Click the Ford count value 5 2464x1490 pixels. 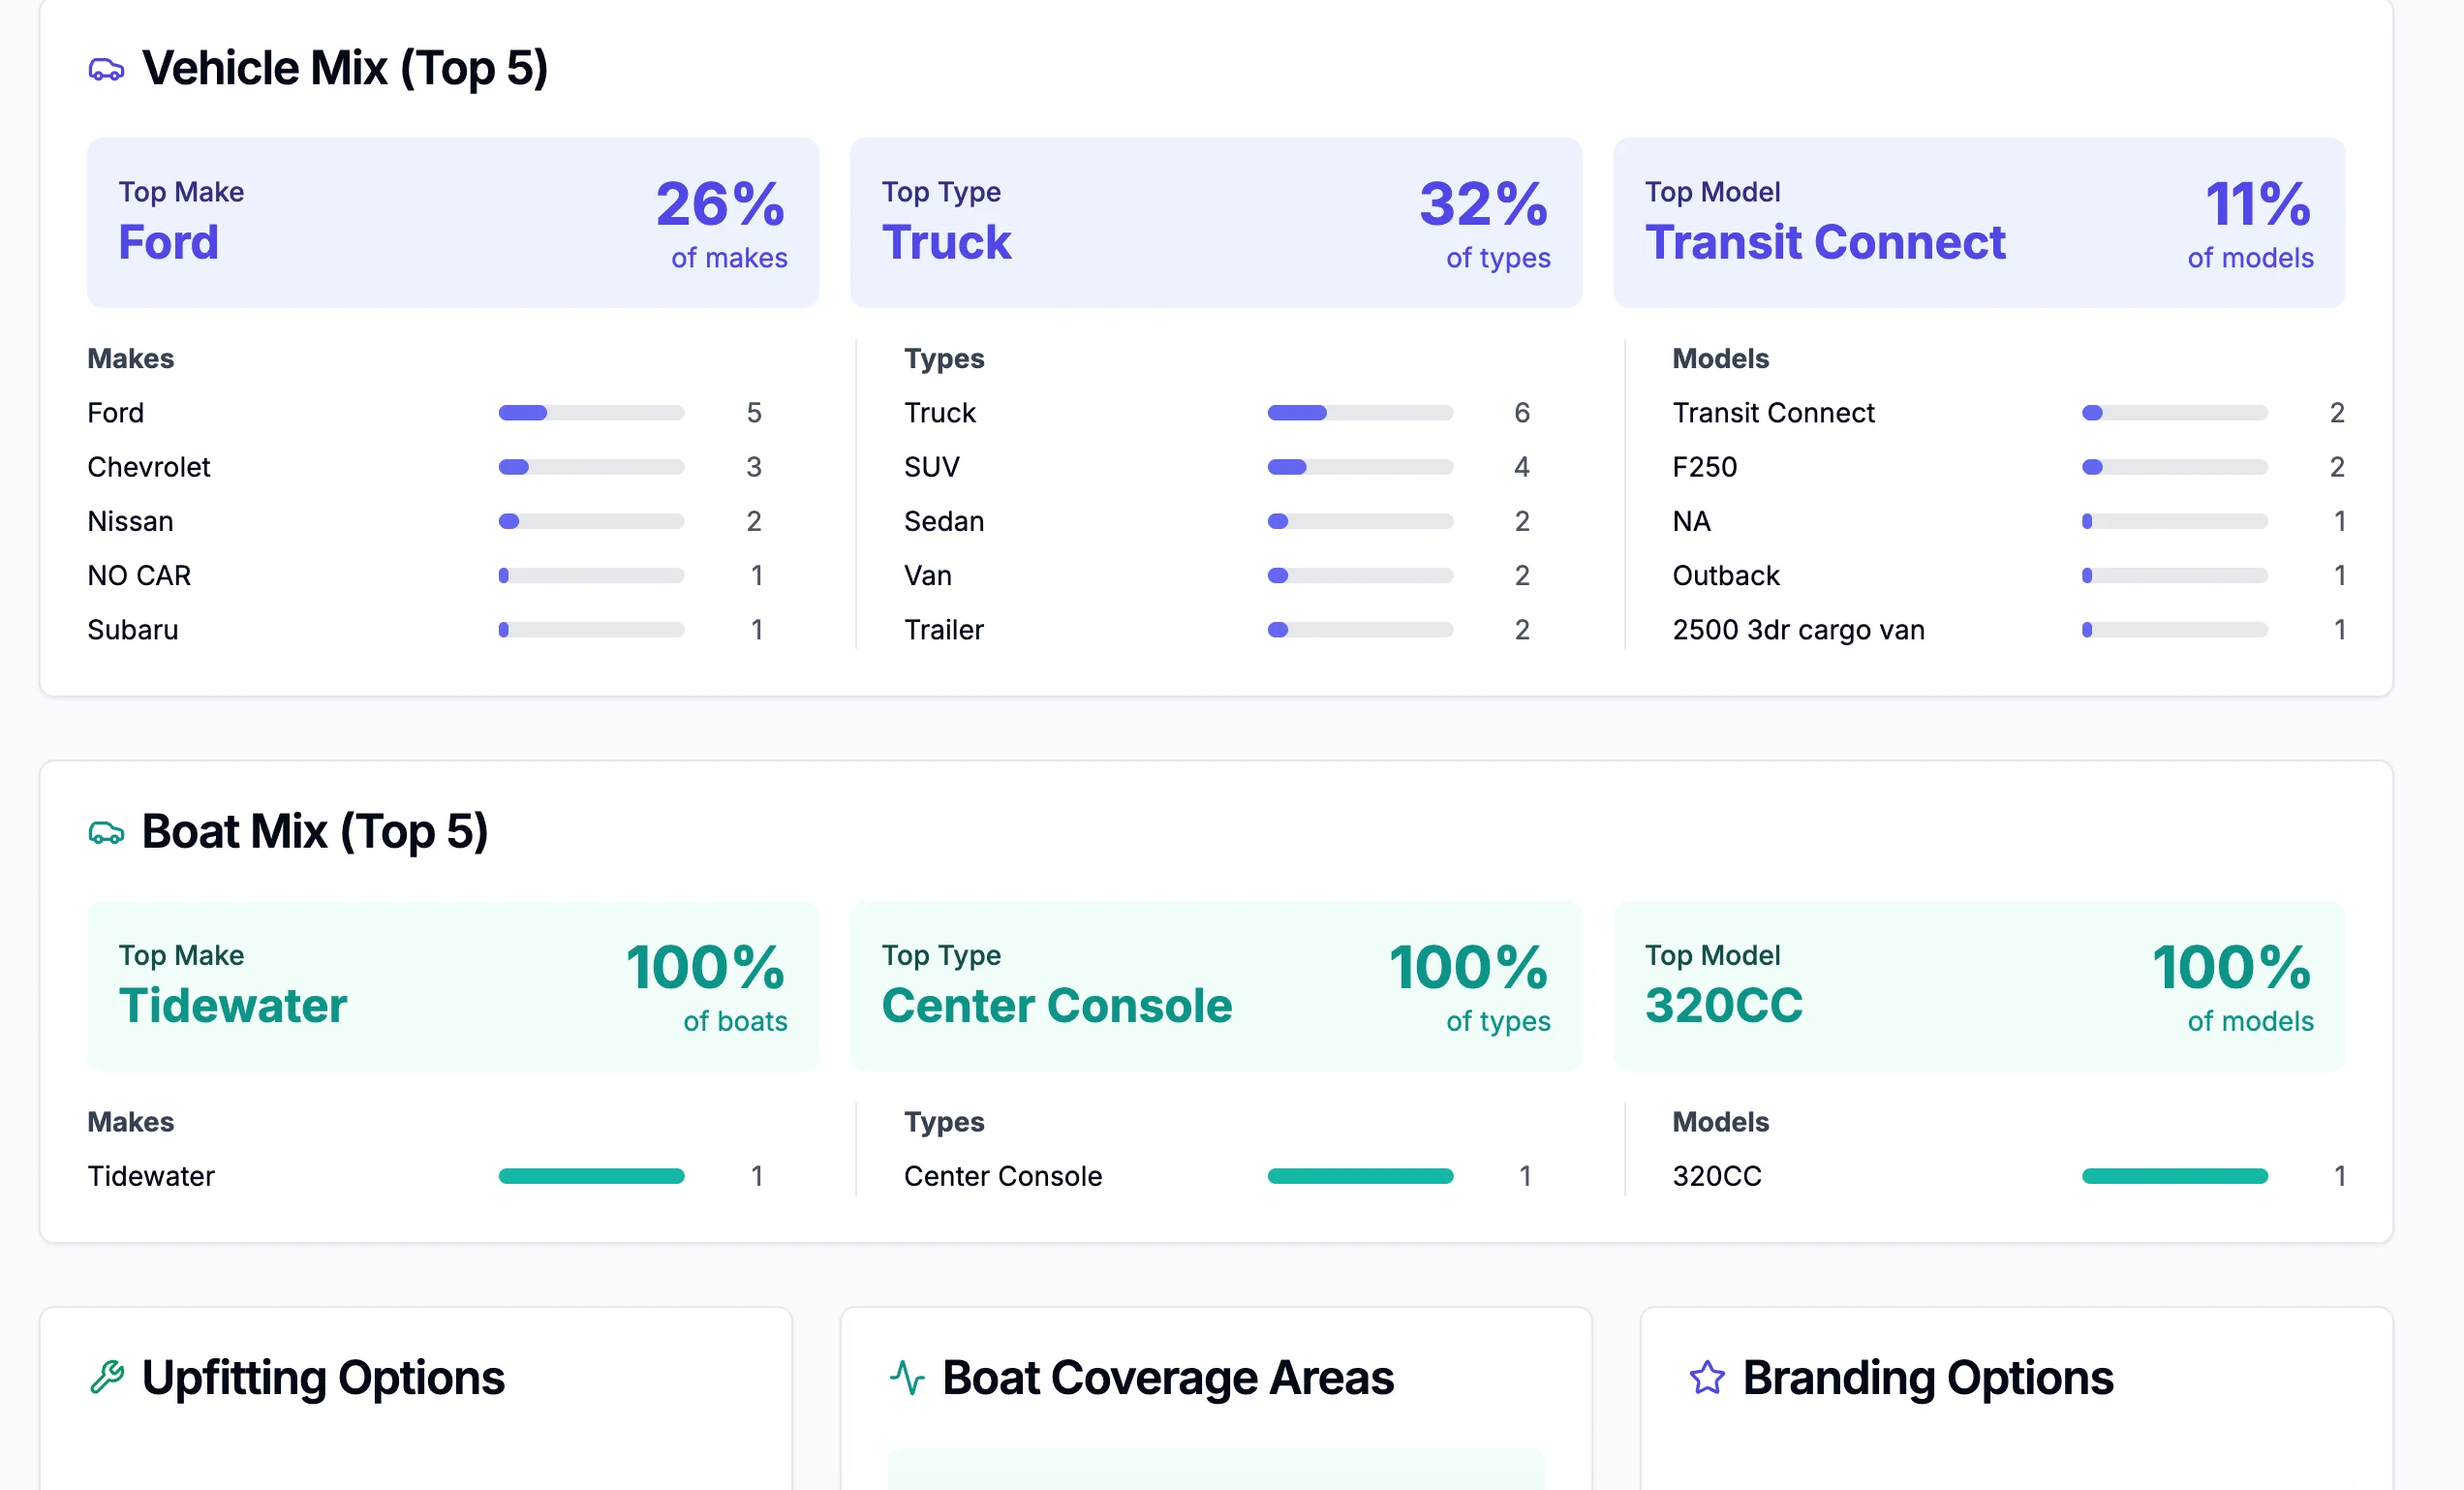(754, 413)
